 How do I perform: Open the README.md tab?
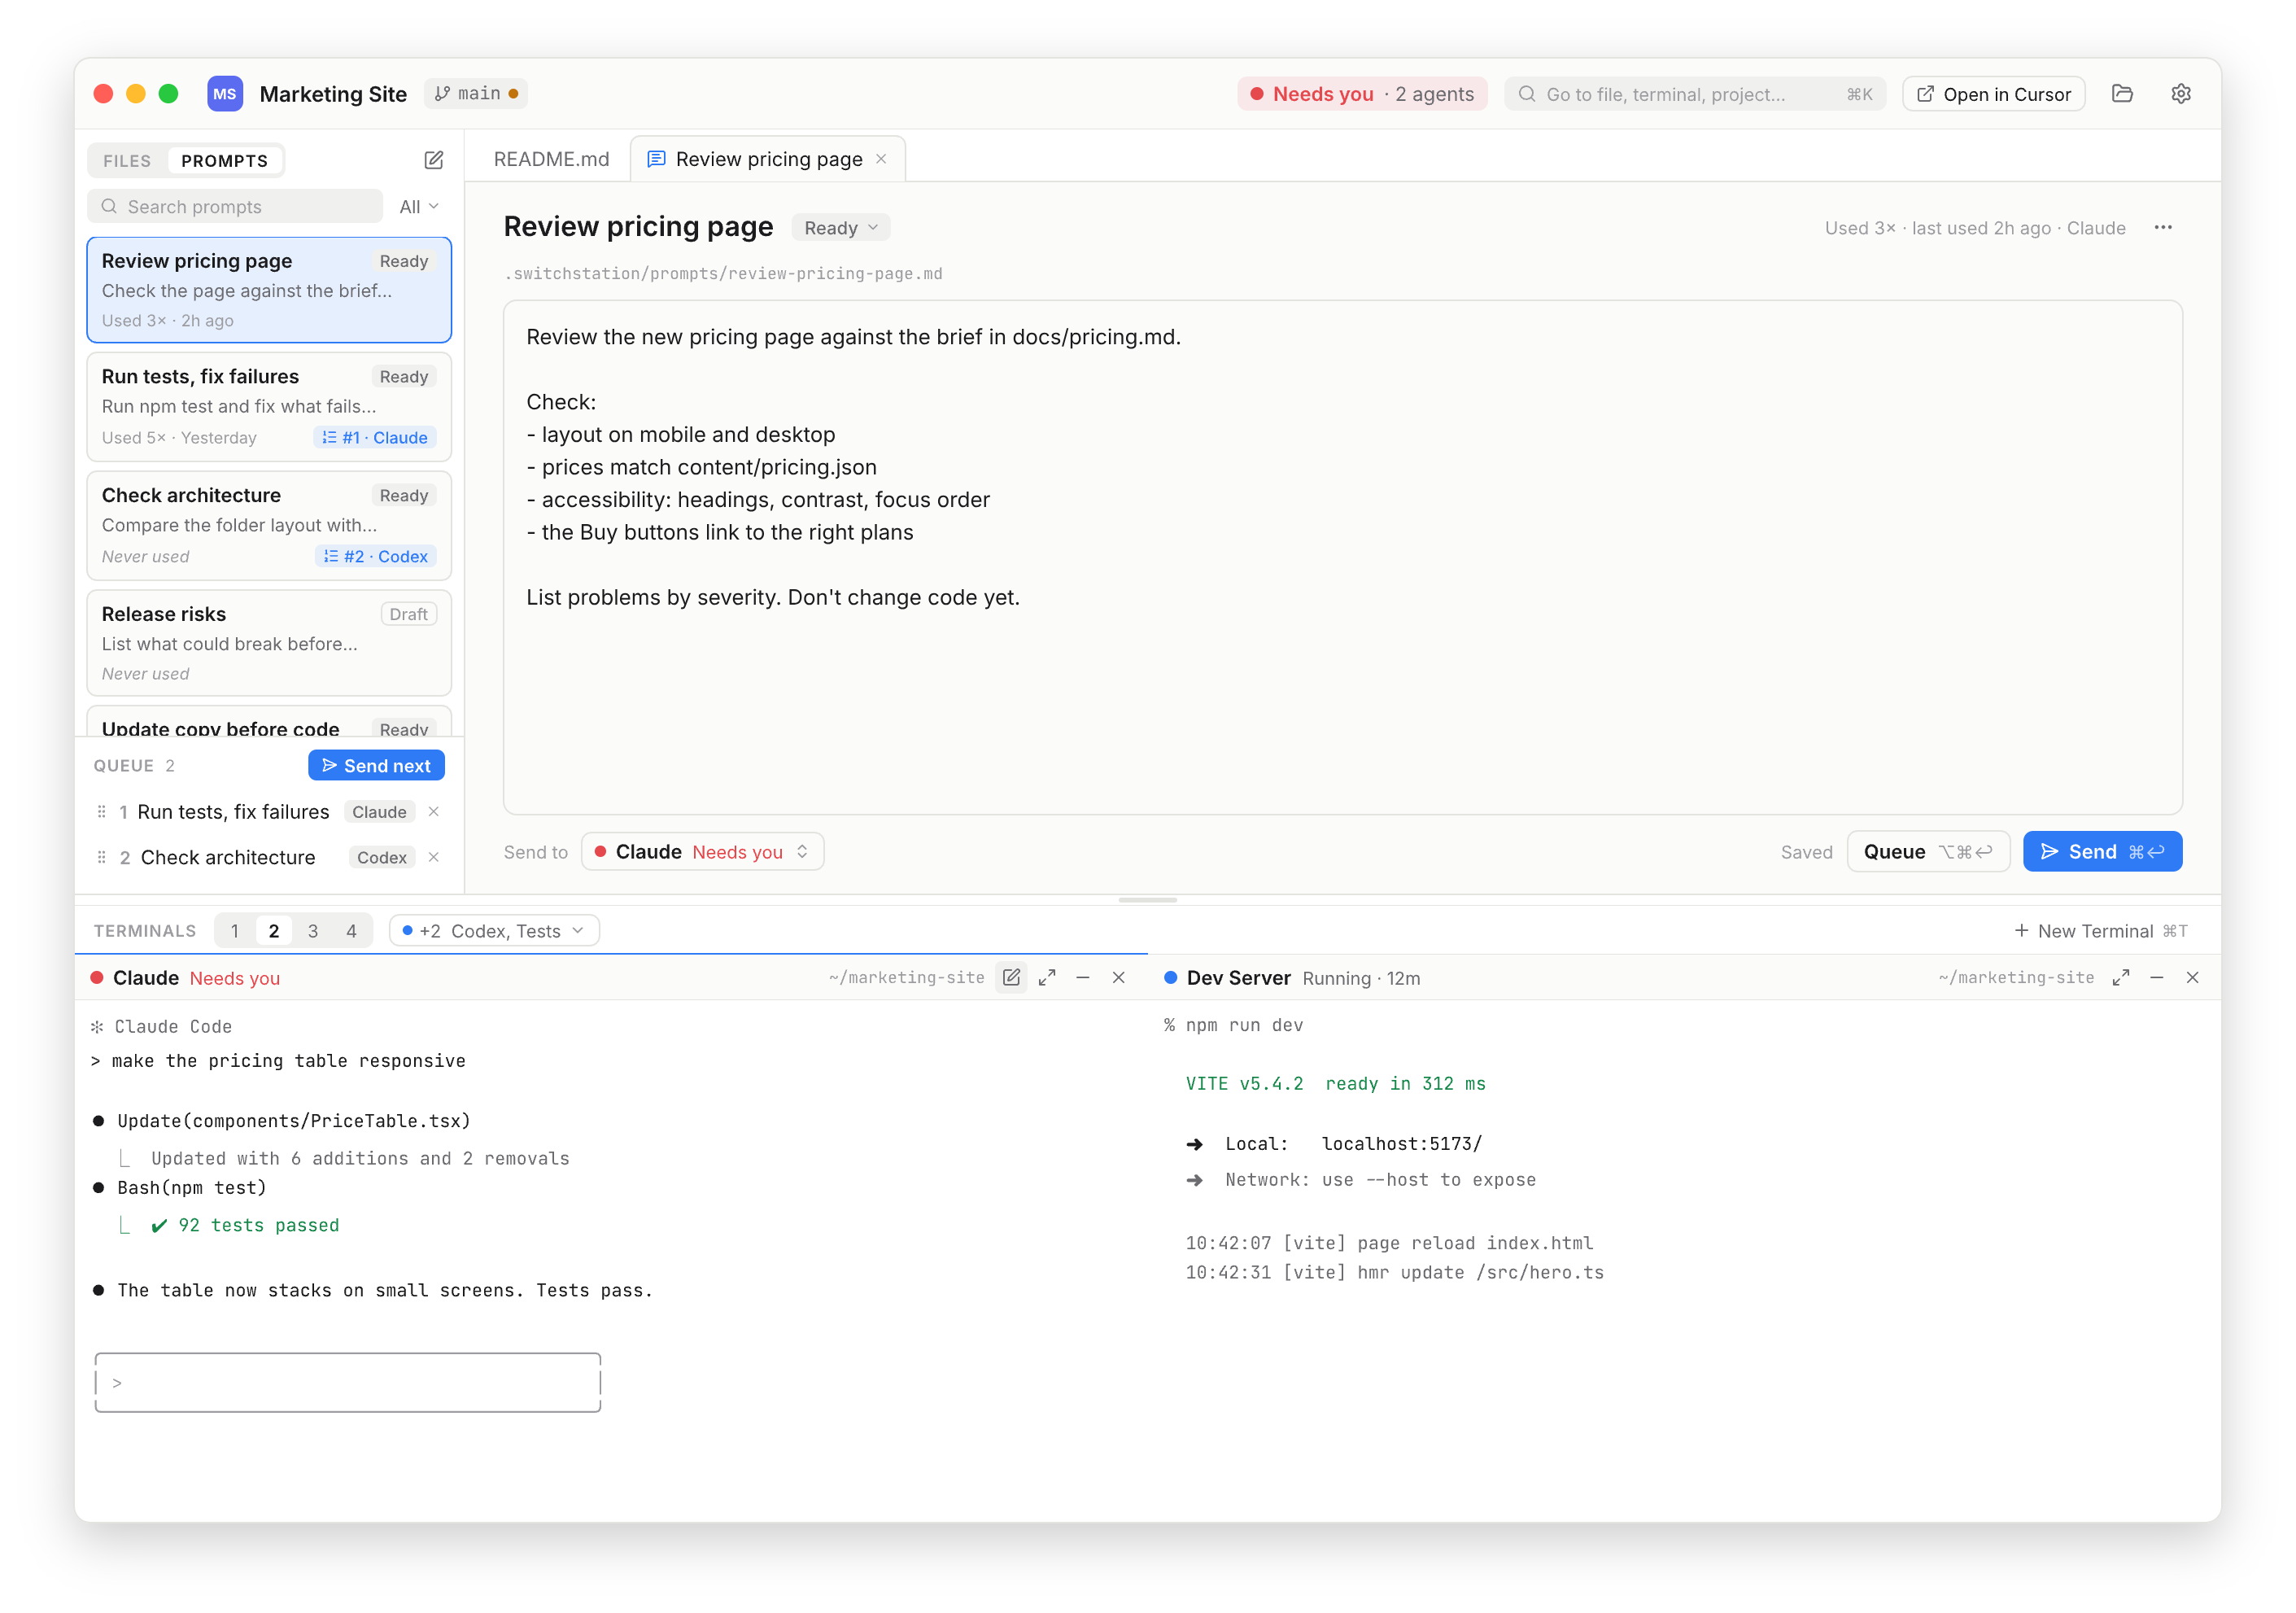[x=551, y=159]
